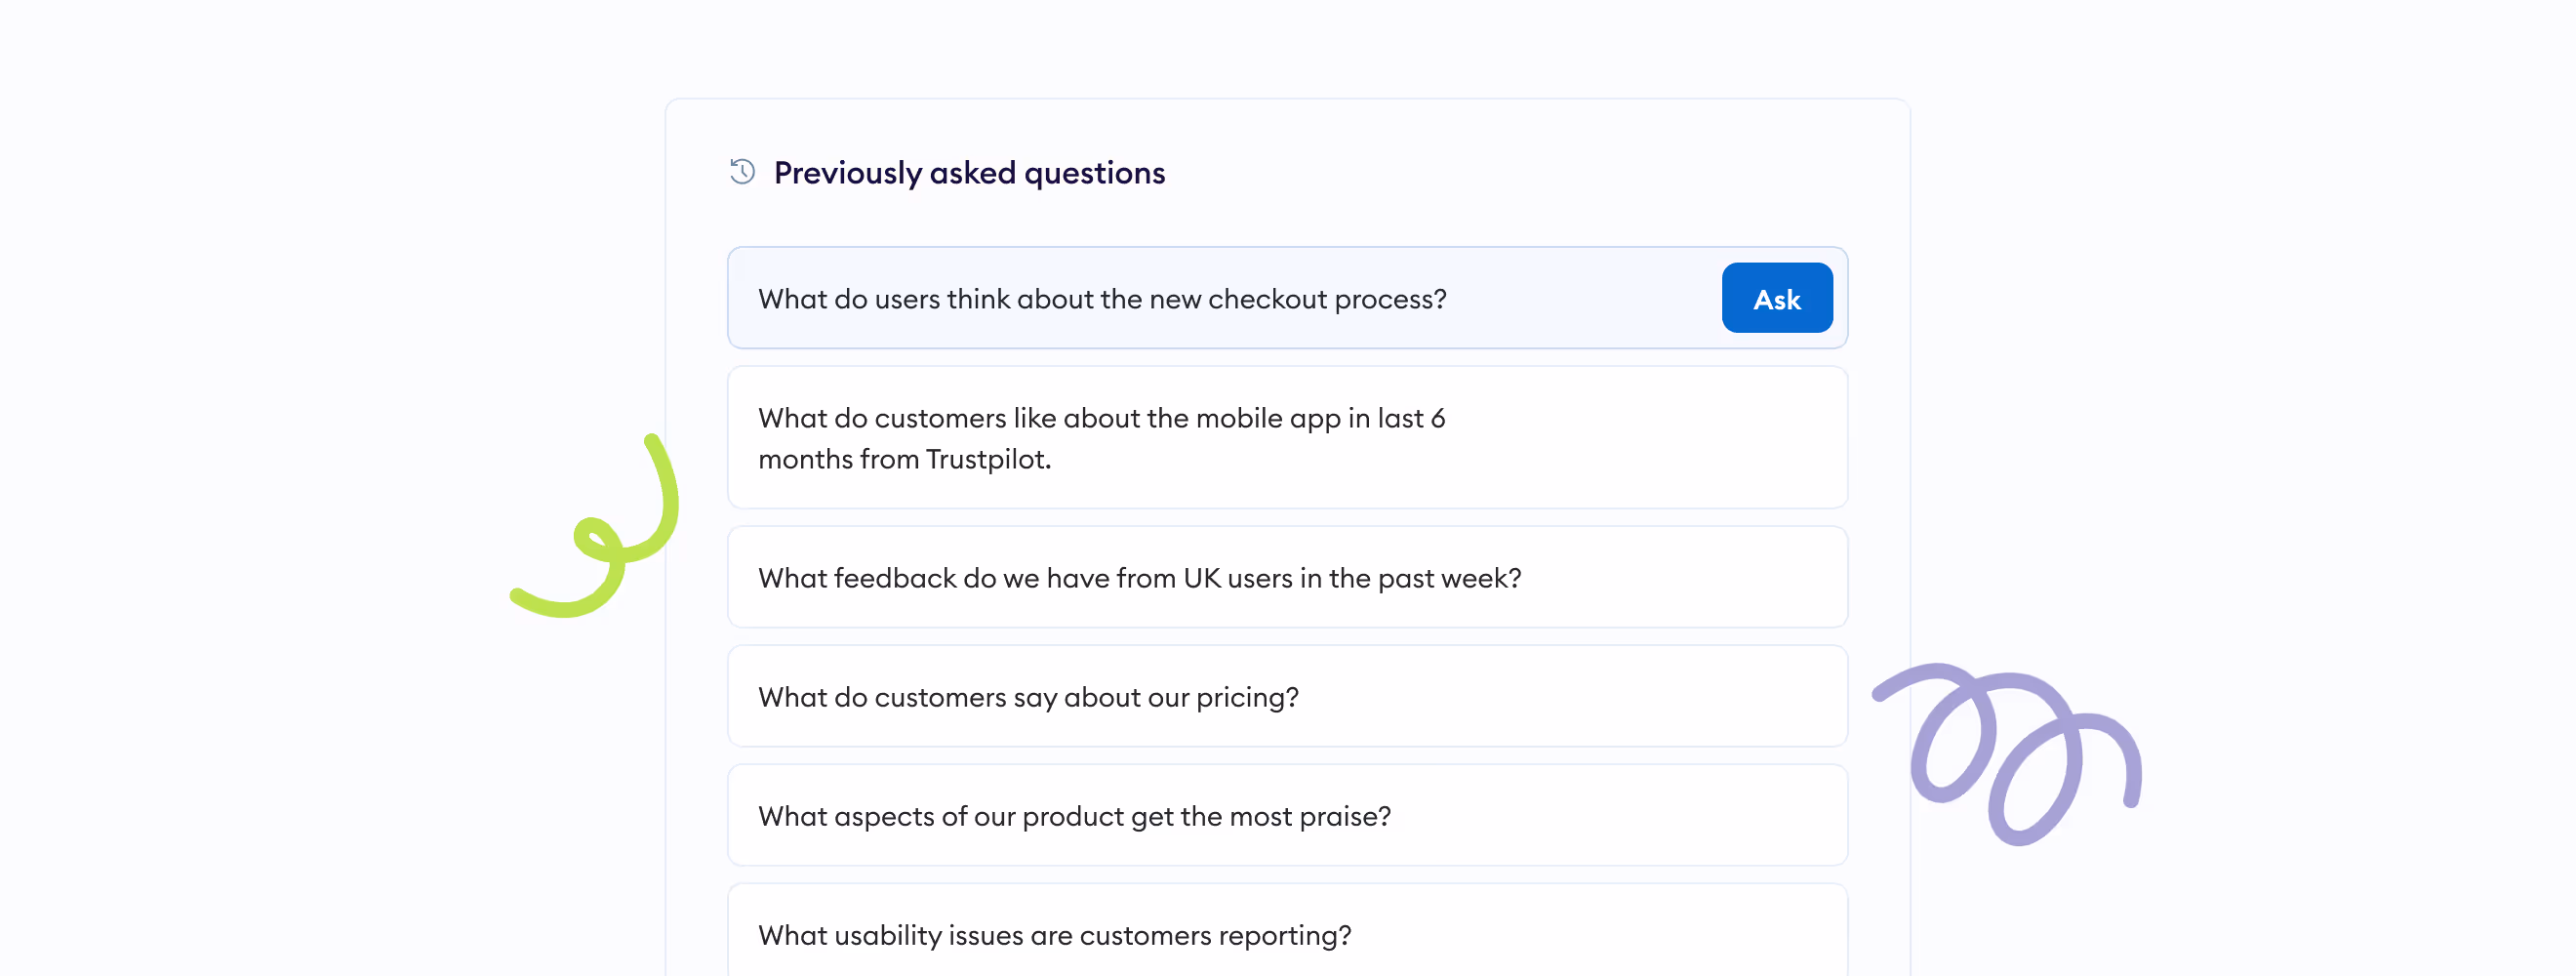
Task: Choose the mobile app Trustpilot question
Action: point(1100,438)
